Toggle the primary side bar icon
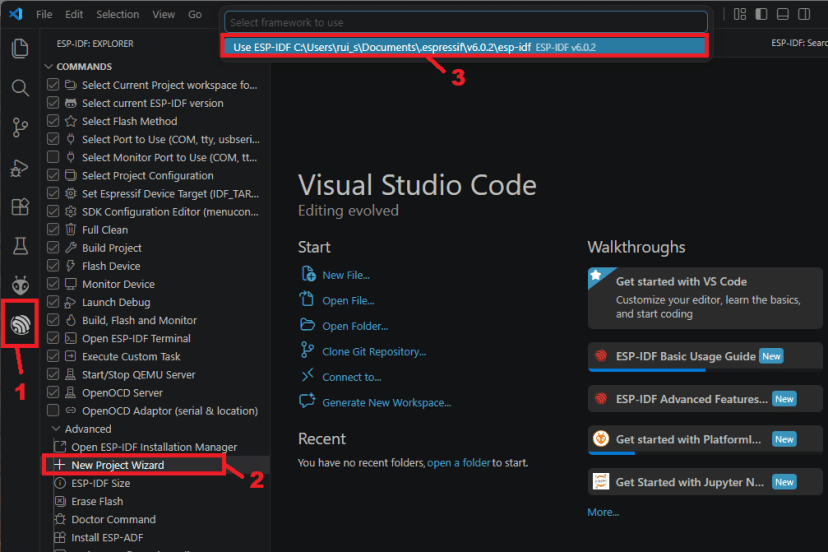 click(x=761, y=14)
